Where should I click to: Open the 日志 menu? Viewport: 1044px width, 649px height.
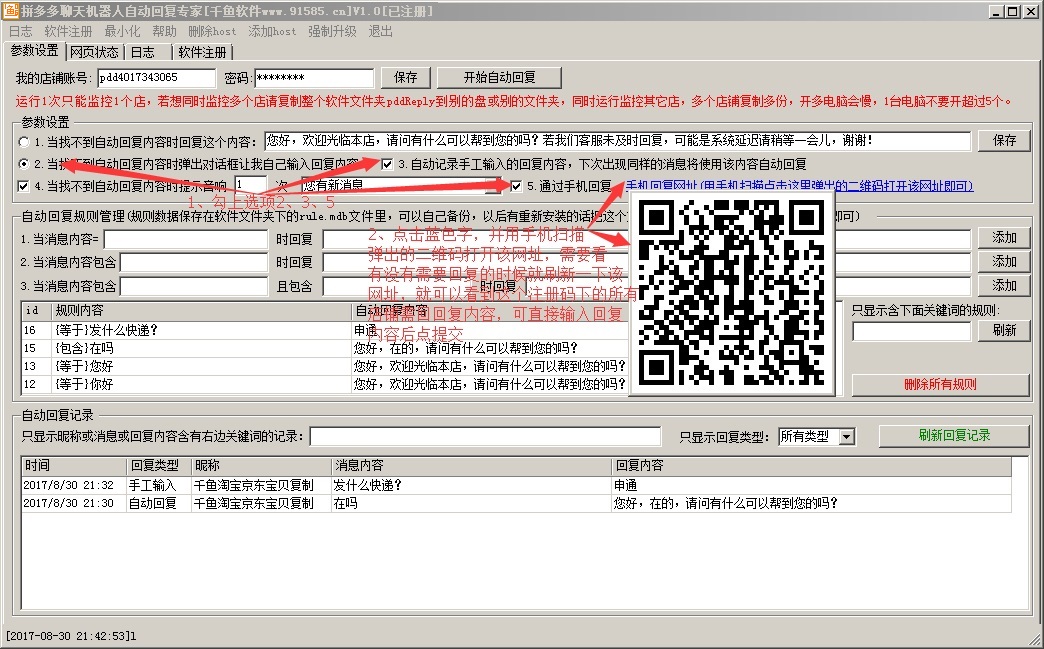21,31
